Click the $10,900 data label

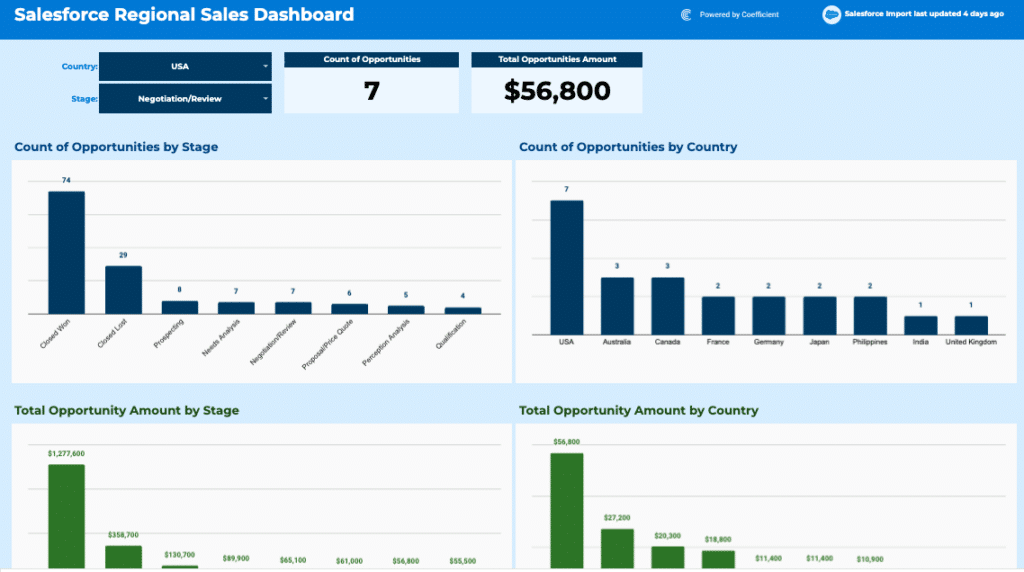[x=870, y=560]
